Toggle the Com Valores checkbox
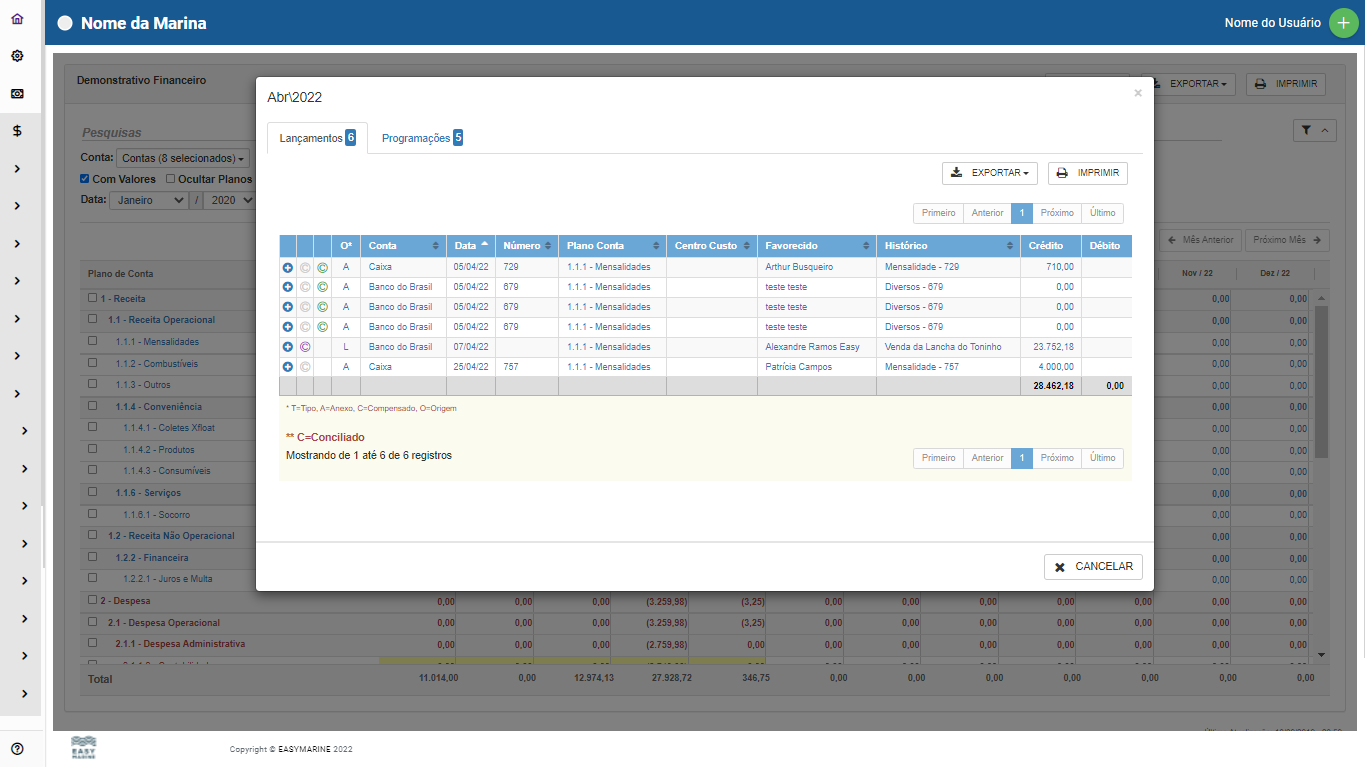The image size is (1365, 767). coord(85,179)
